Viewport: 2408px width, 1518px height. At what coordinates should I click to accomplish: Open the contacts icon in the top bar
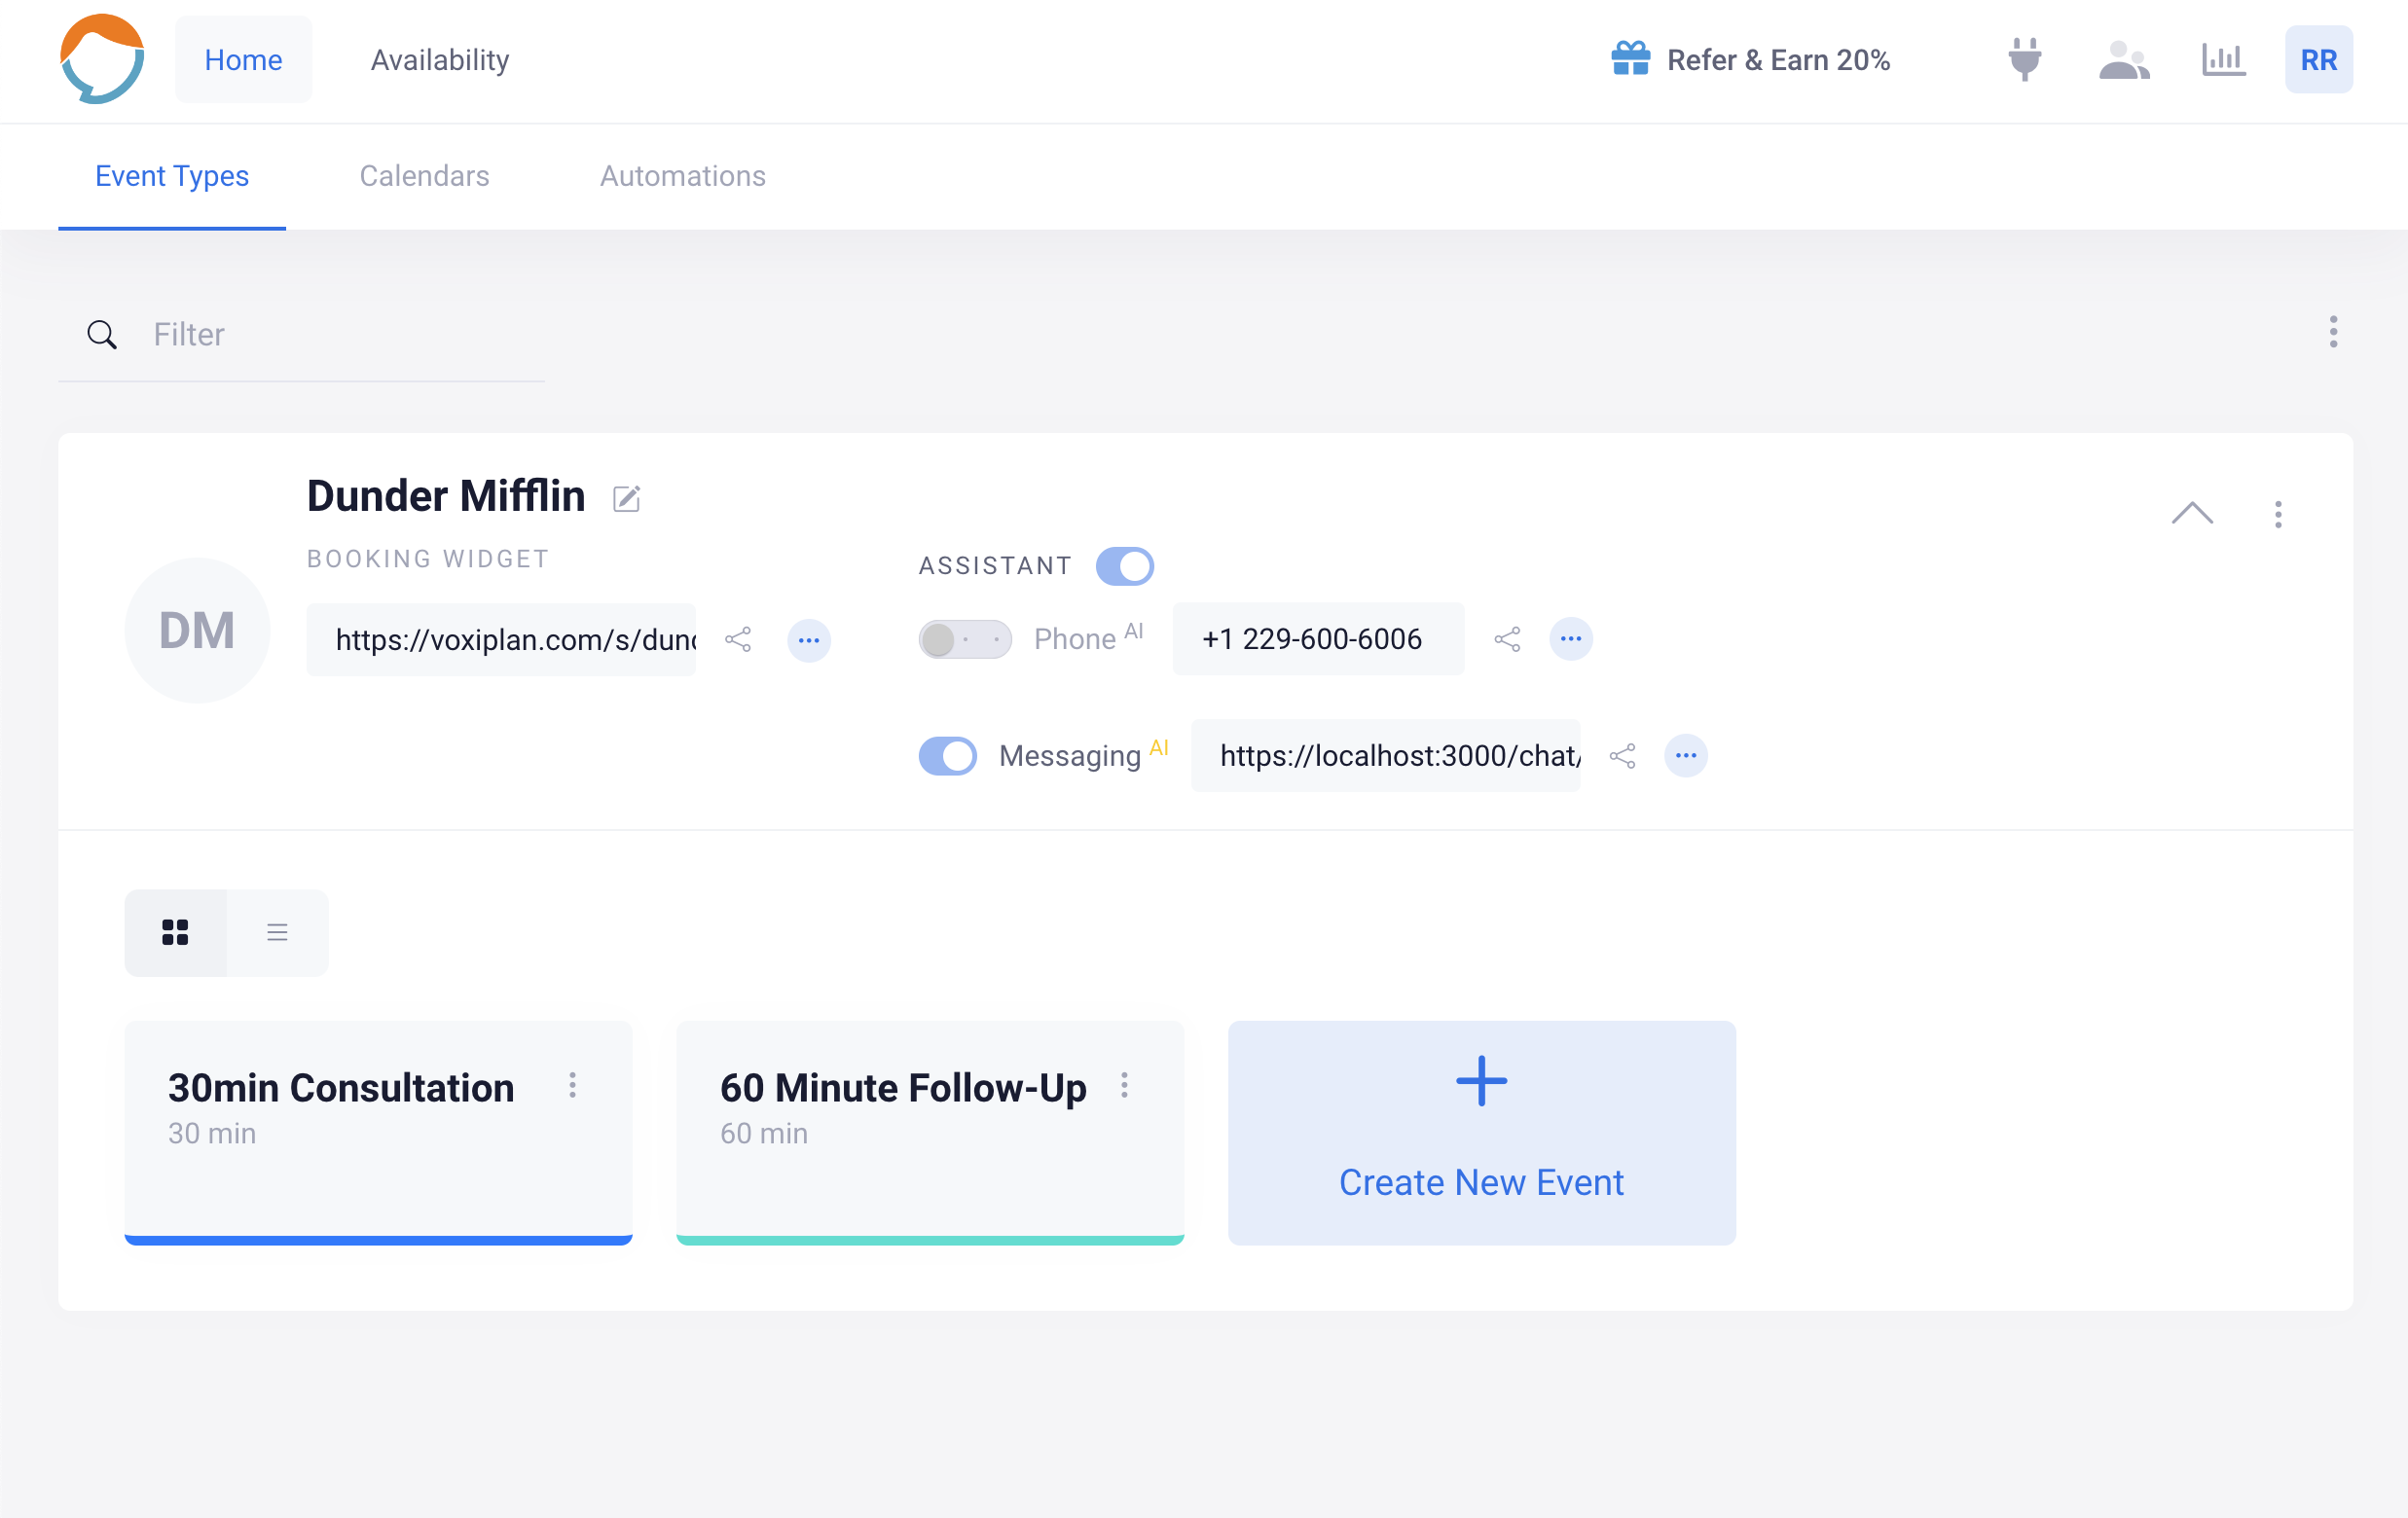[x=2123, y=60]
